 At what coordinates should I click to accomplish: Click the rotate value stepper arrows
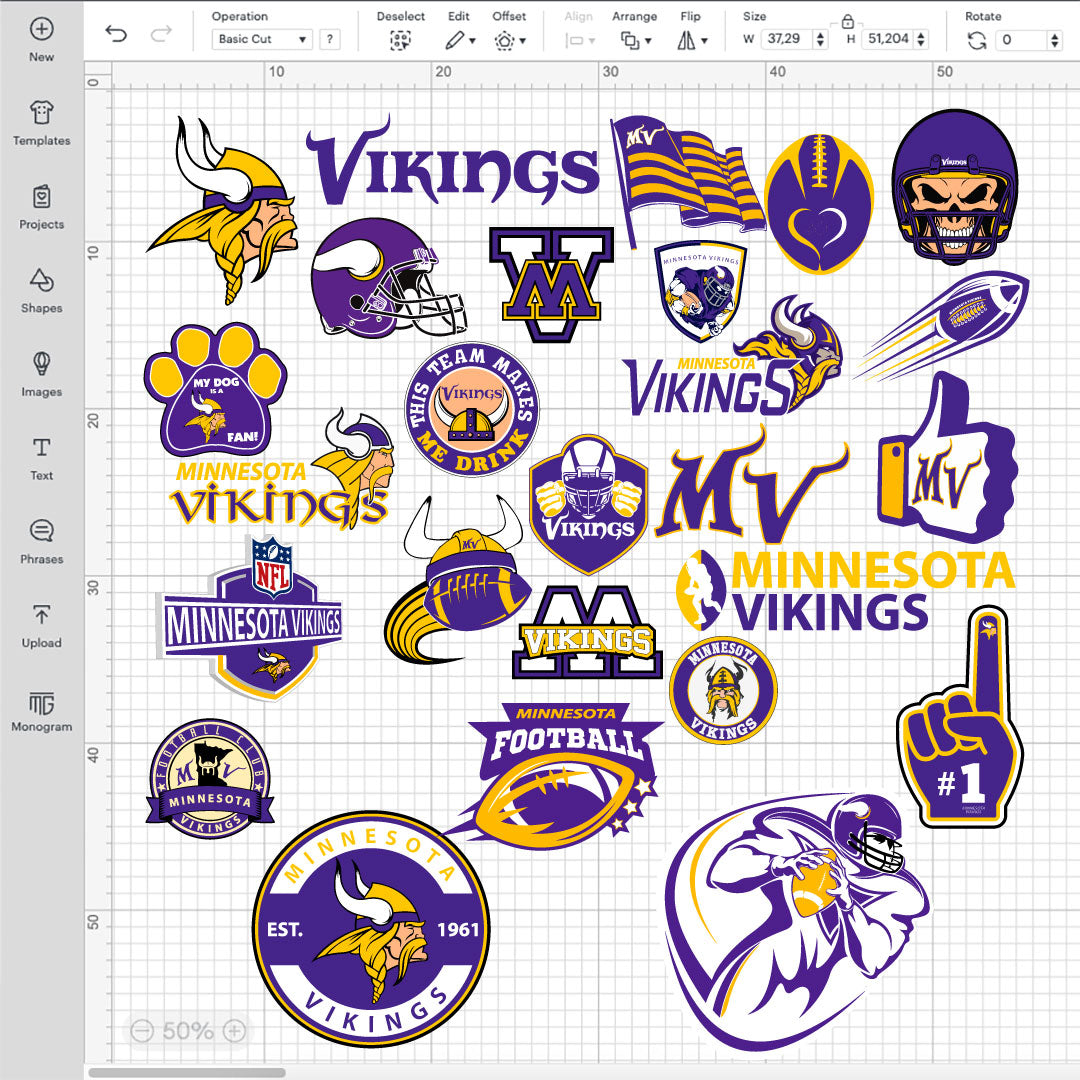[x=1055, y=40]
